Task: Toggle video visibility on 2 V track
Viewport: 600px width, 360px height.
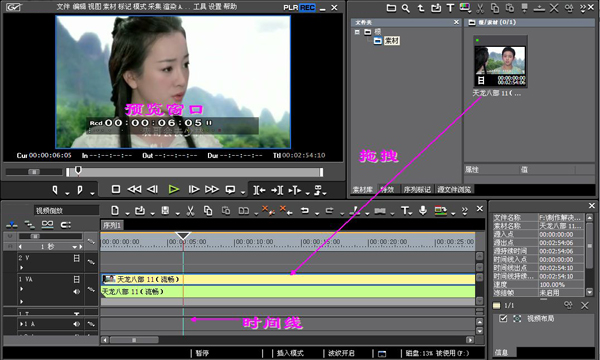Action: (x=77, y=258)
